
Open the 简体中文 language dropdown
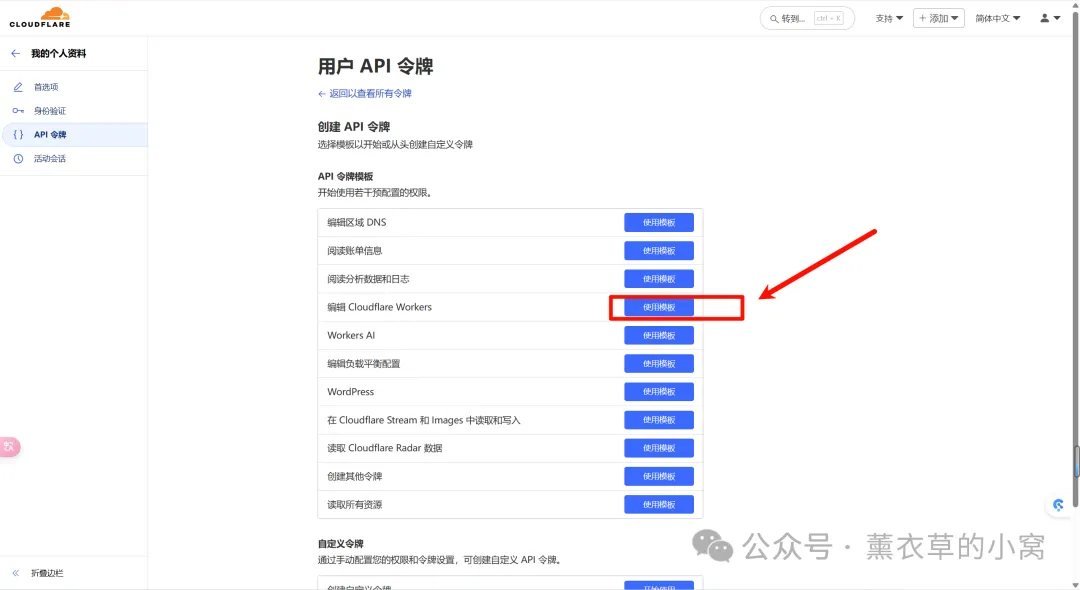pos(998,18)
